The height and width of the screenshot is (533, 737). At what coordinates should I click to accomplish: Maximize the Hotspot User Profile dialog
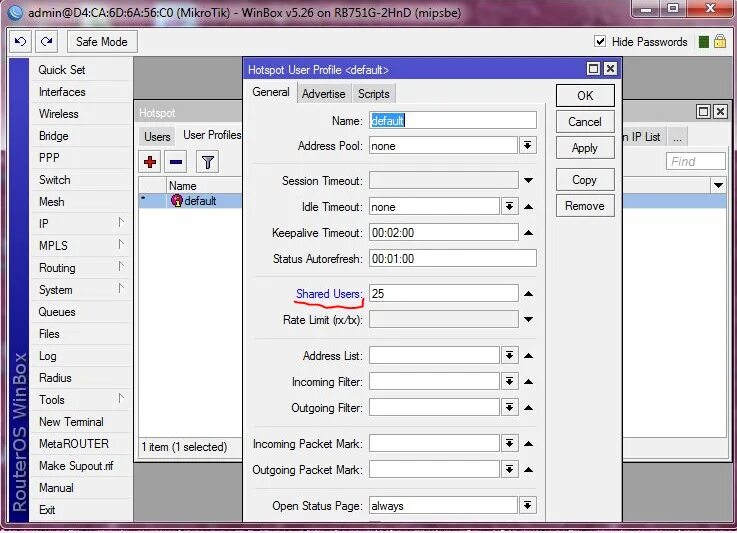(x=594, y=69)
